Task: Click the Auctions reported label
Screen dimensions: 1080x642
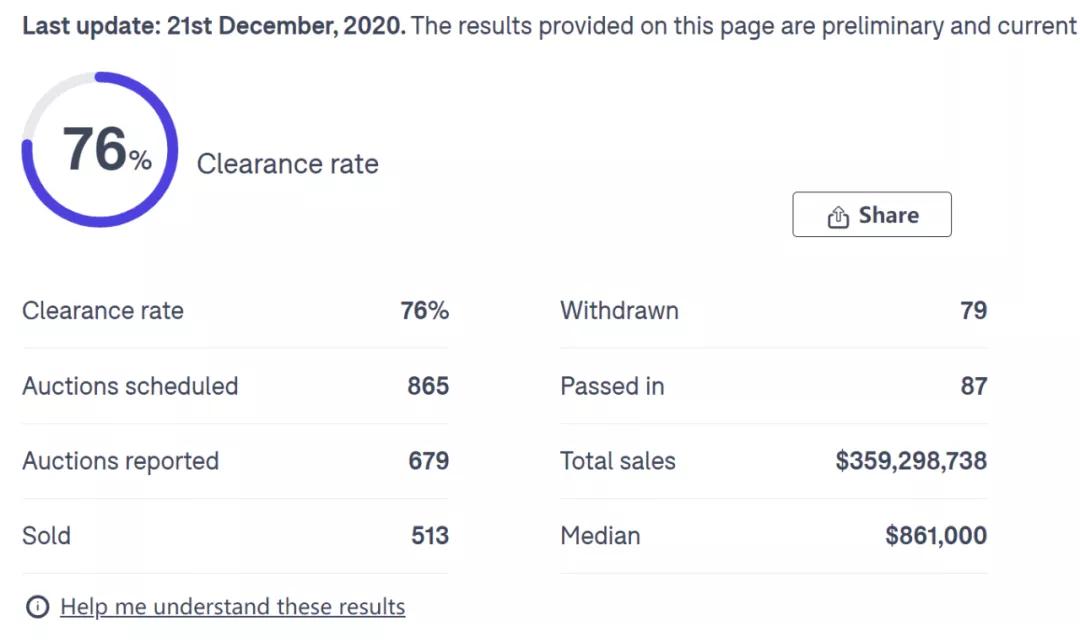Action: (x=121, y=461)
